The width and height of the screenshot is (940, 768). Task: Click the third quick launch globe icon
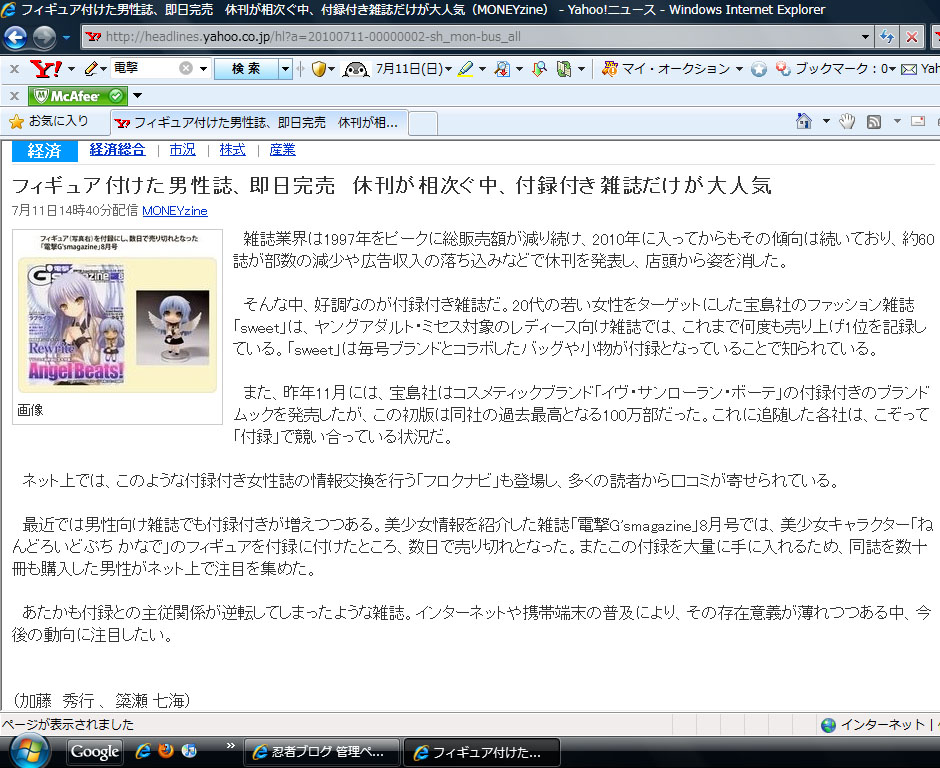[189, 751]
